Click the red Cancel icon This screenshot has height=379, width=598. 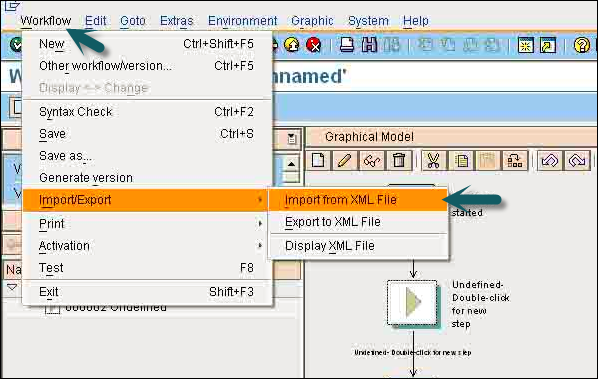coord(313,45)
